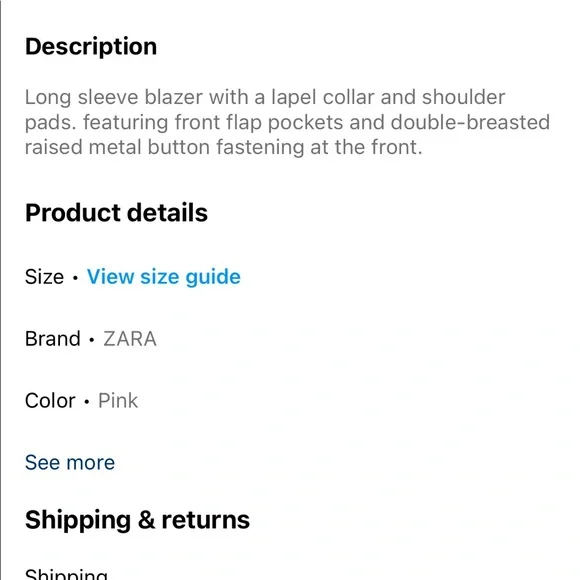Click the Size label
The image size is (580, 580).
click(x=44, y=277)
